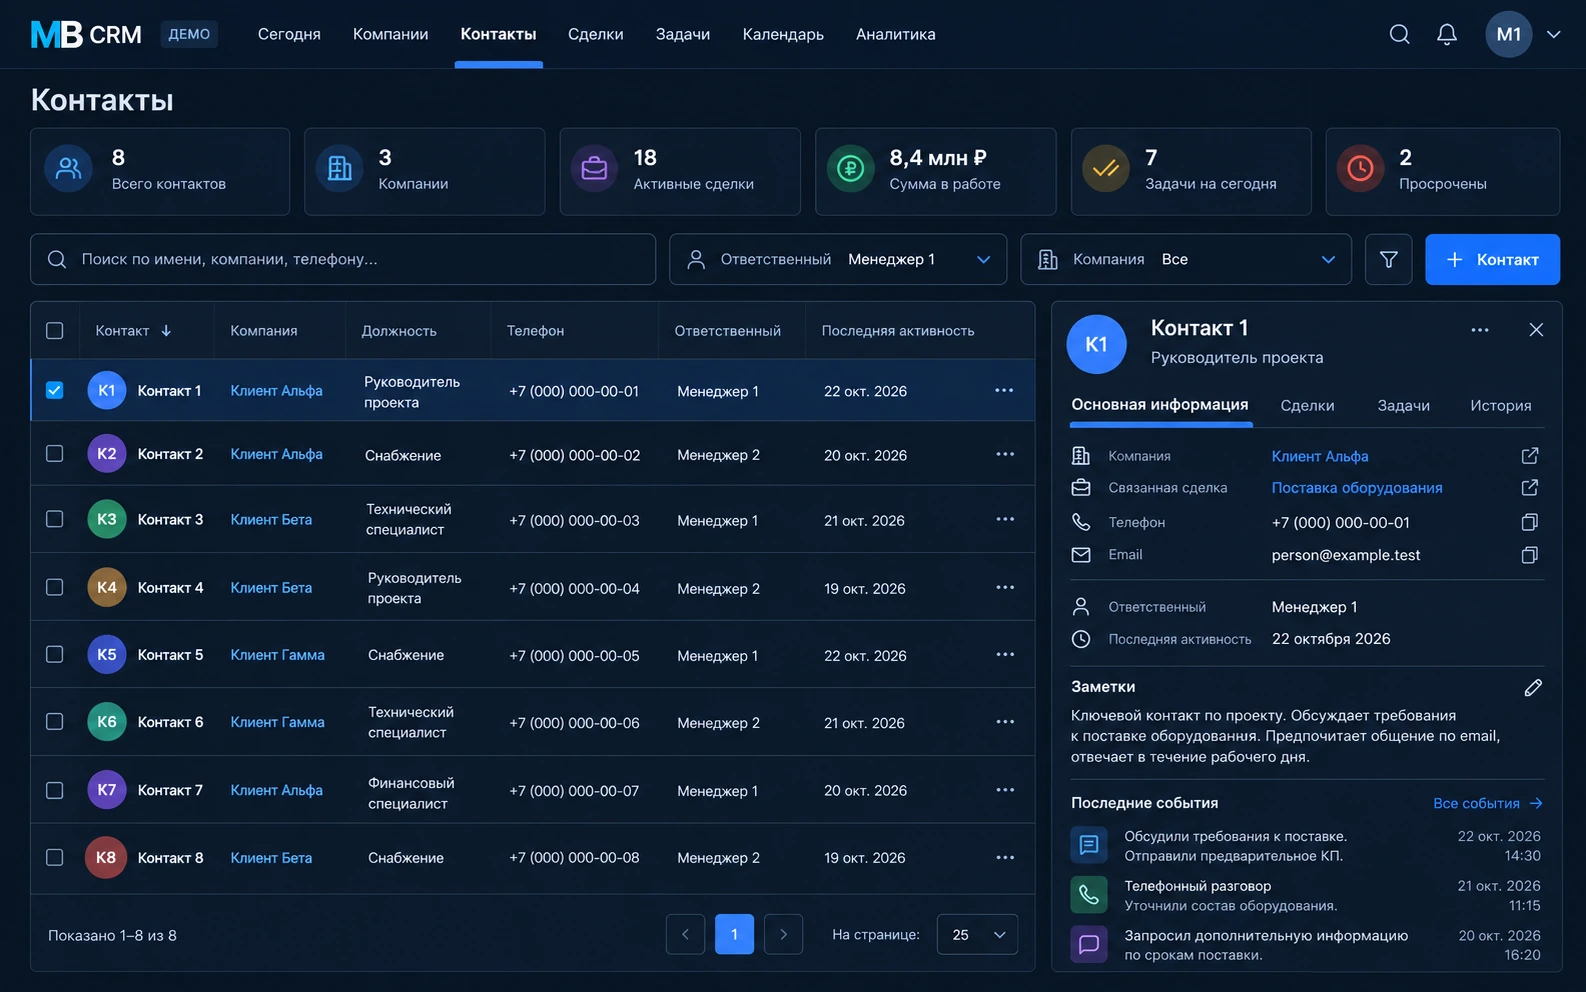The width and height of the screenshot is (1586, 992).
Task: Click the Компании stat card showing 3
Action: coord(424,171)
